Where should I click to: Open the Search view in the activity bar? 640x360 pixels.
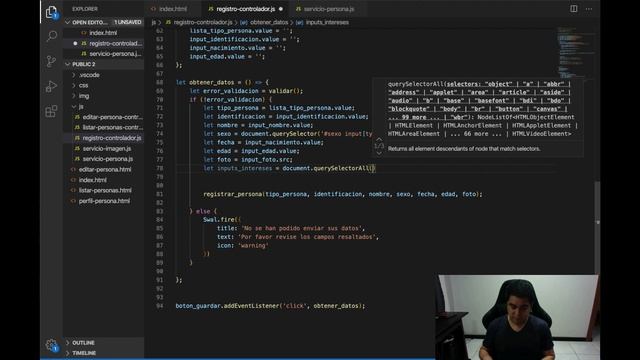(x=51, y=36)
